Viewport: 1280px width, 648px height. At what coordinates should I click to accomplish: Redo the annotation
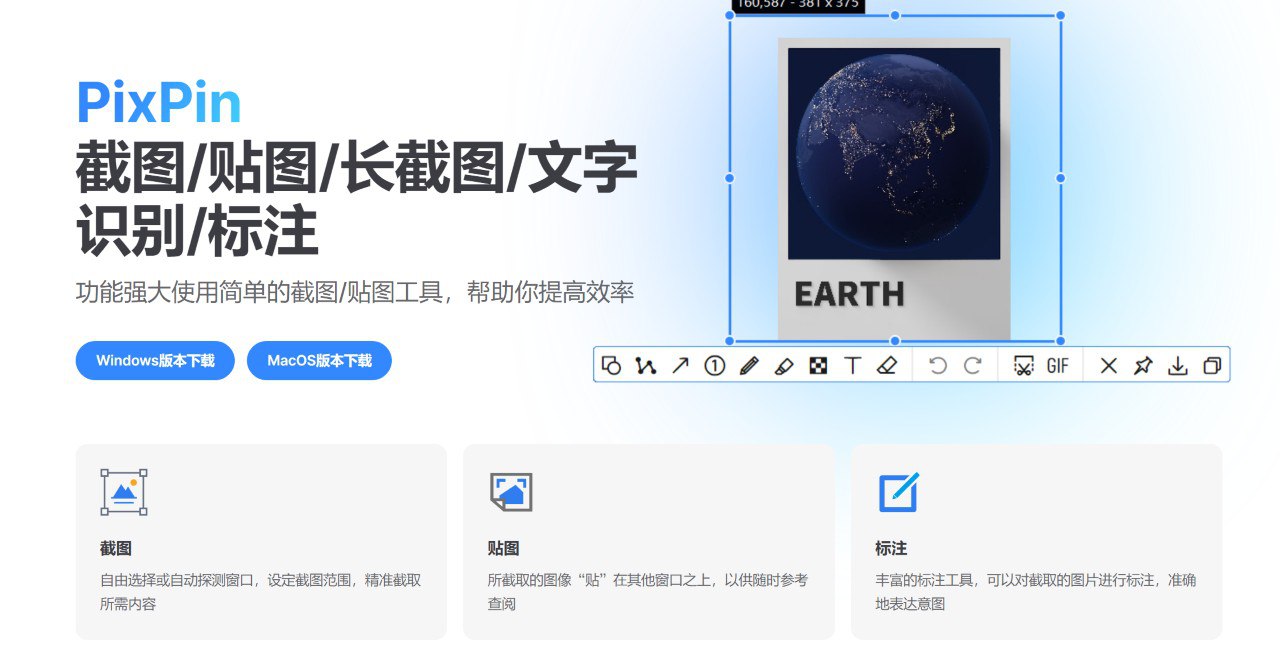(972, 365)
